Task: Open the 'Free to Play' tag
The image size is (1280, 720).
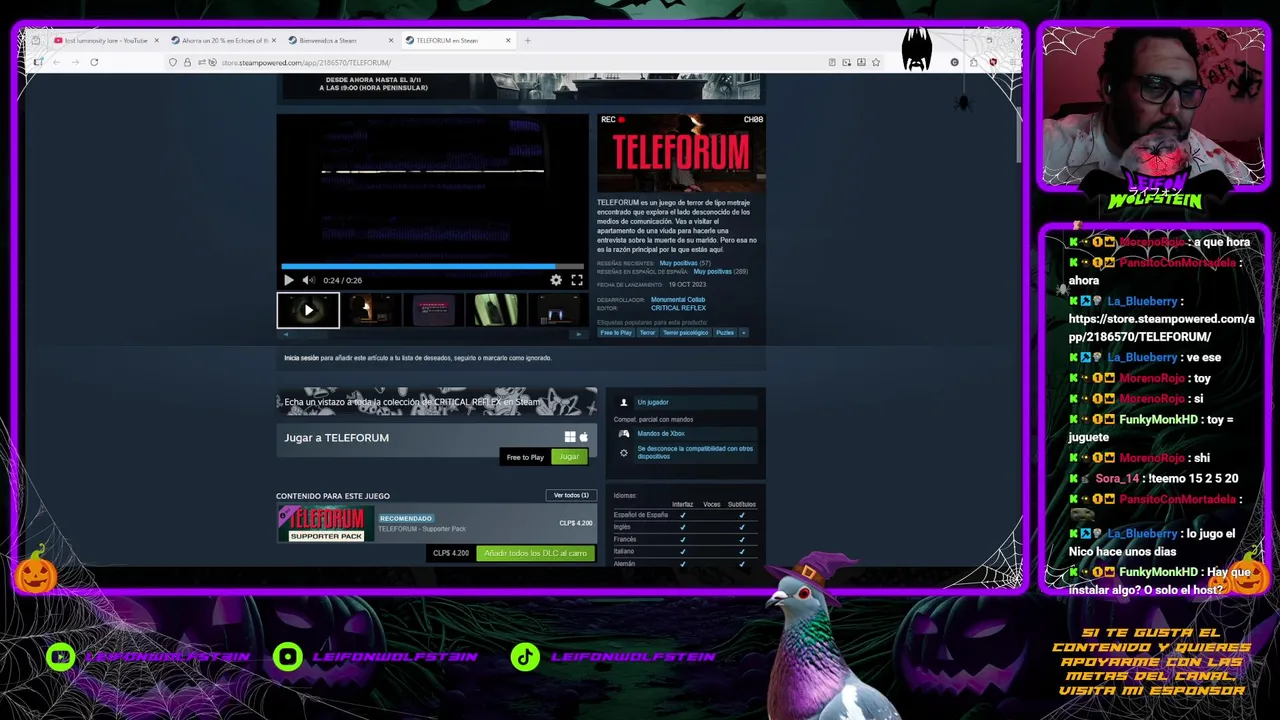Action: (x=616, y=333)
